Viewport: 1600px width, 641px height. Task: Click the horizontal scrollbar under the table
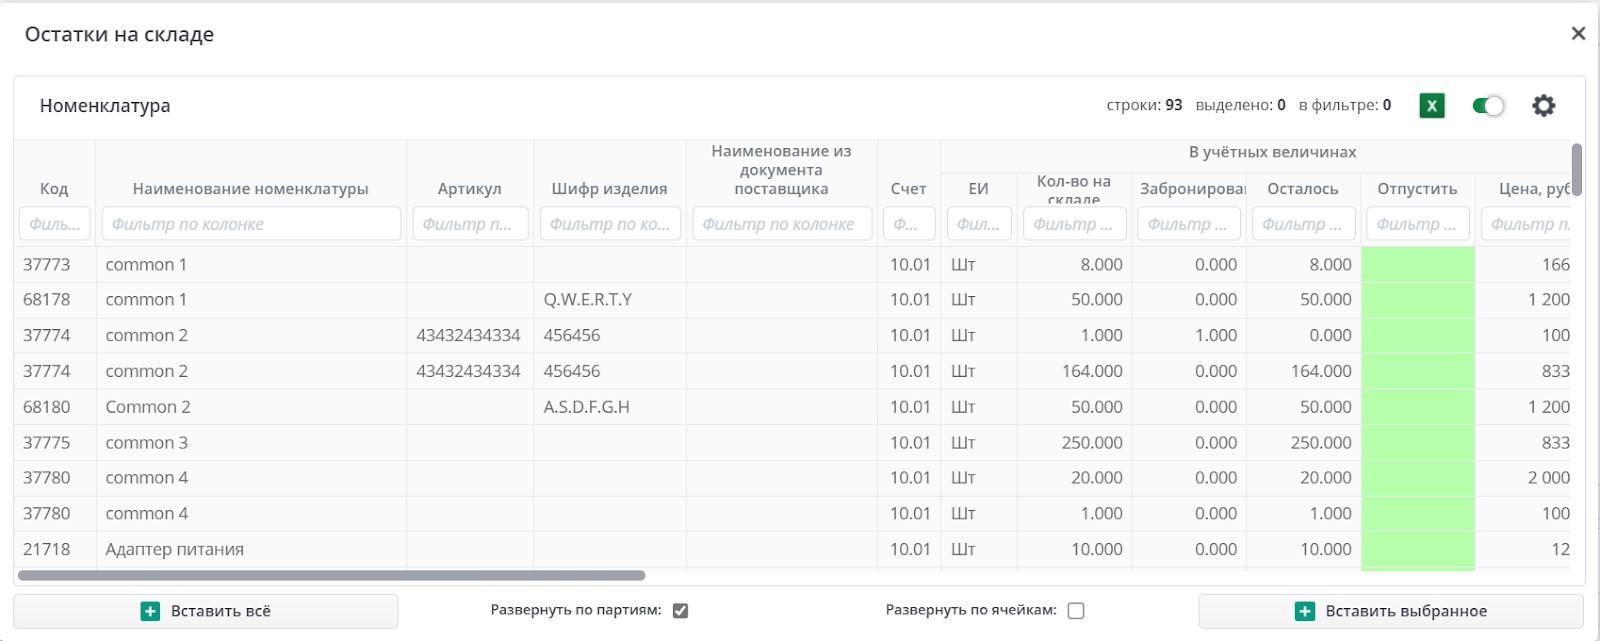(331, 576)
